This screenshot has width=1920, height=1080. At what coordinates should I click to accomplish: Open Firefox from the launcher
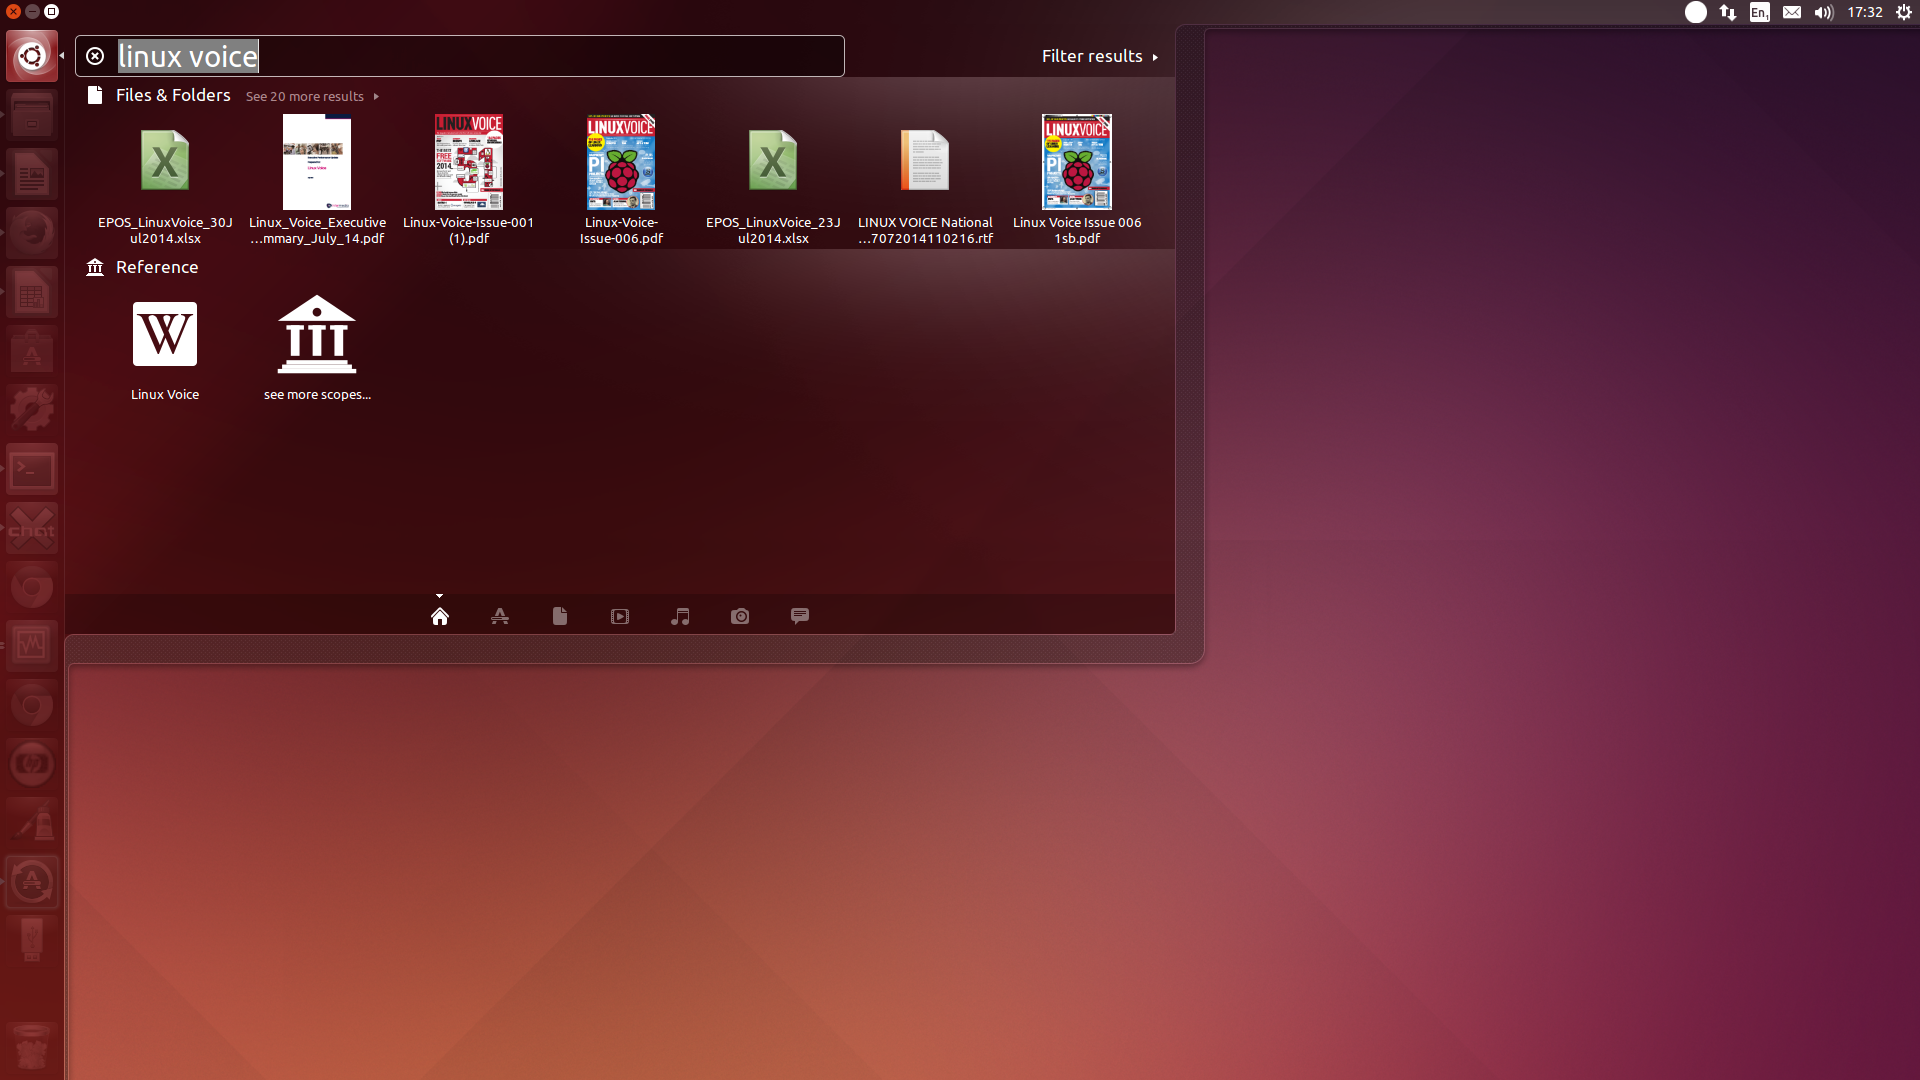coord(32,234)
